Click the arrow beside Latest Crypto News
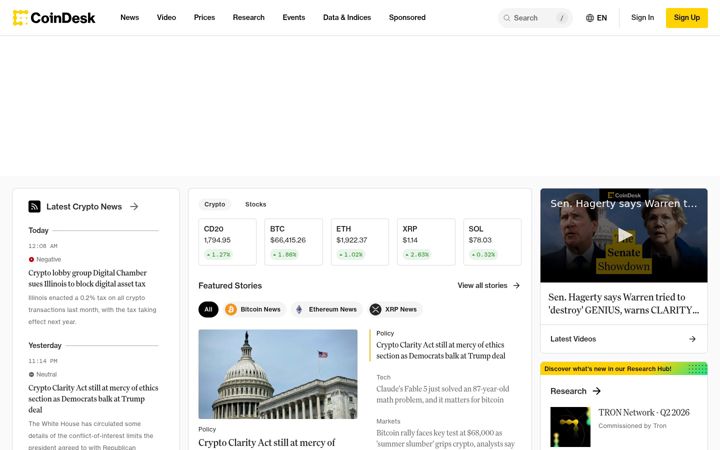Viewport: 720px width, 450px height. pyautogui.click(x=134, y=207)
